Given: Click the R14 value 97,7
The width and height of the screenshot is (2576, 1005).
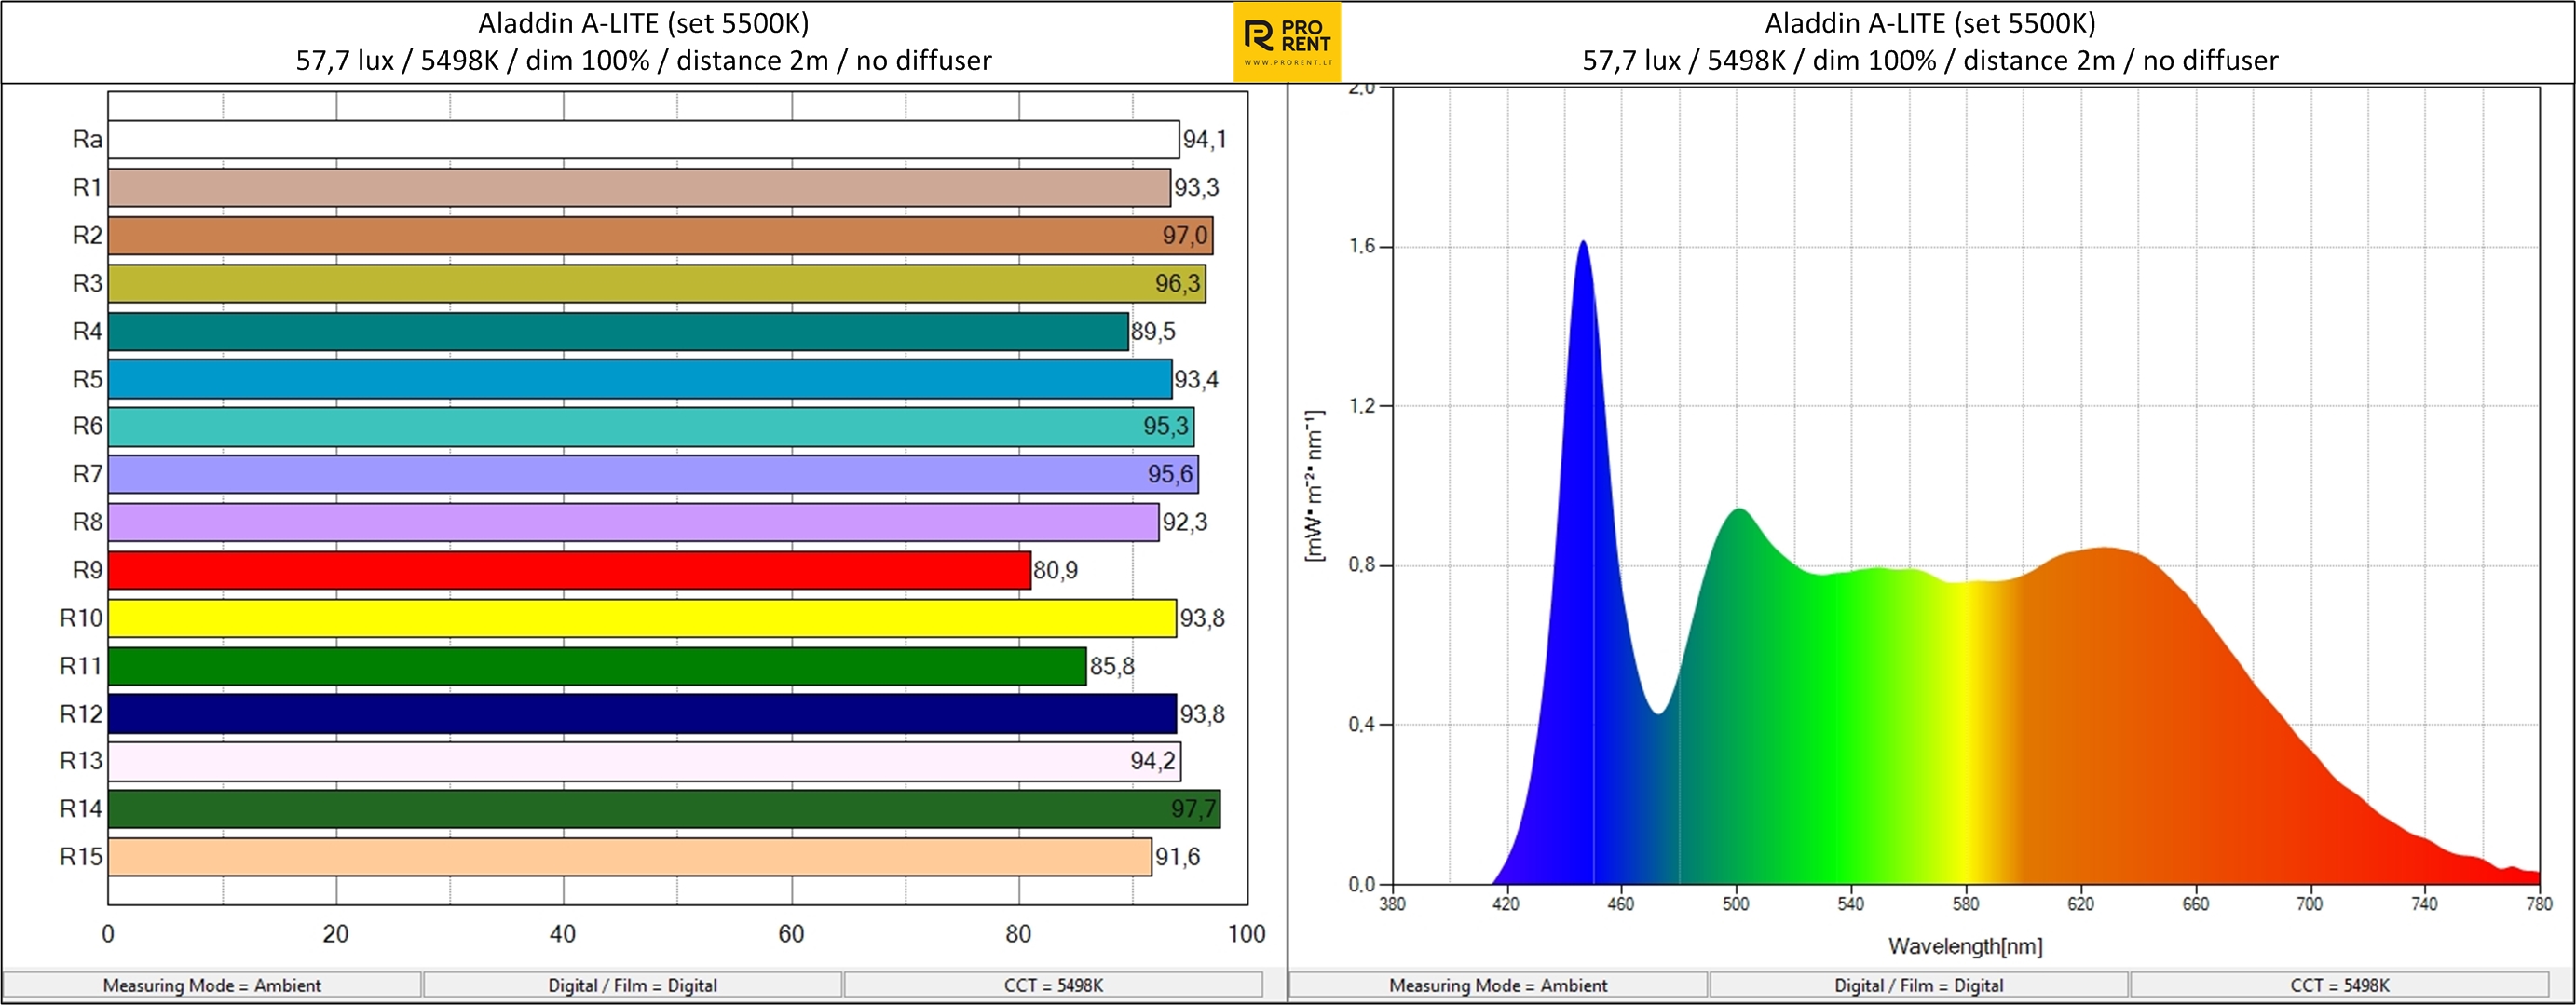Looking at the screenshot, I should pos(1194,810).
